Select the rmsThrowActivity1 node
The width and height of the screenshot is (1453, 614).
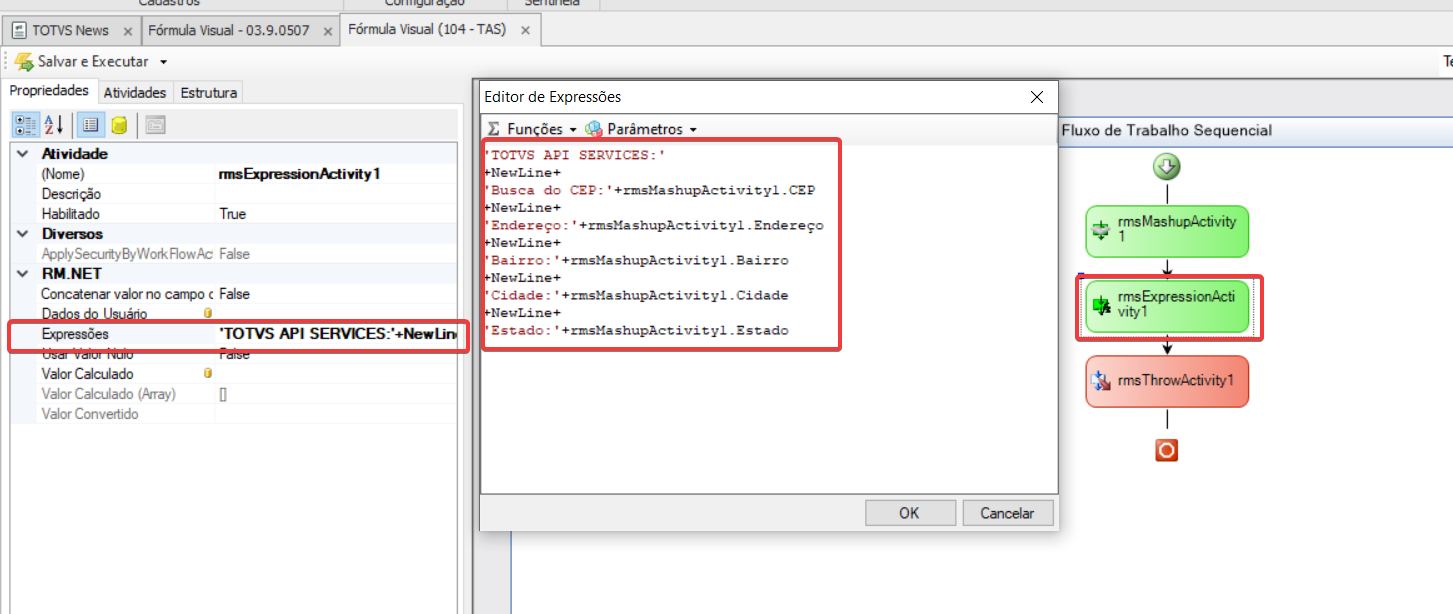pyautogui.click(x=1167, y=381)
